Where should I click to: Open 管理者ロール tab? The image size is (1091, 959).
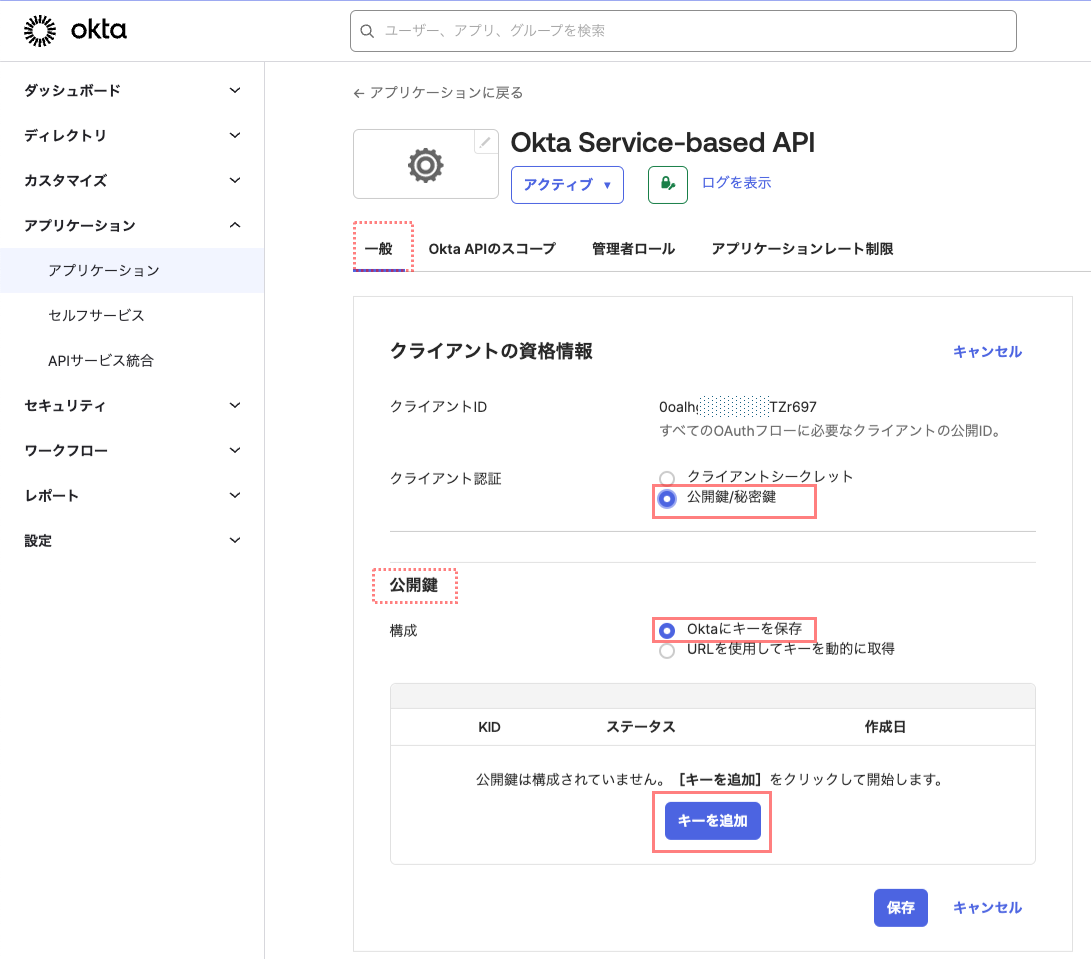tap(633, 249)
